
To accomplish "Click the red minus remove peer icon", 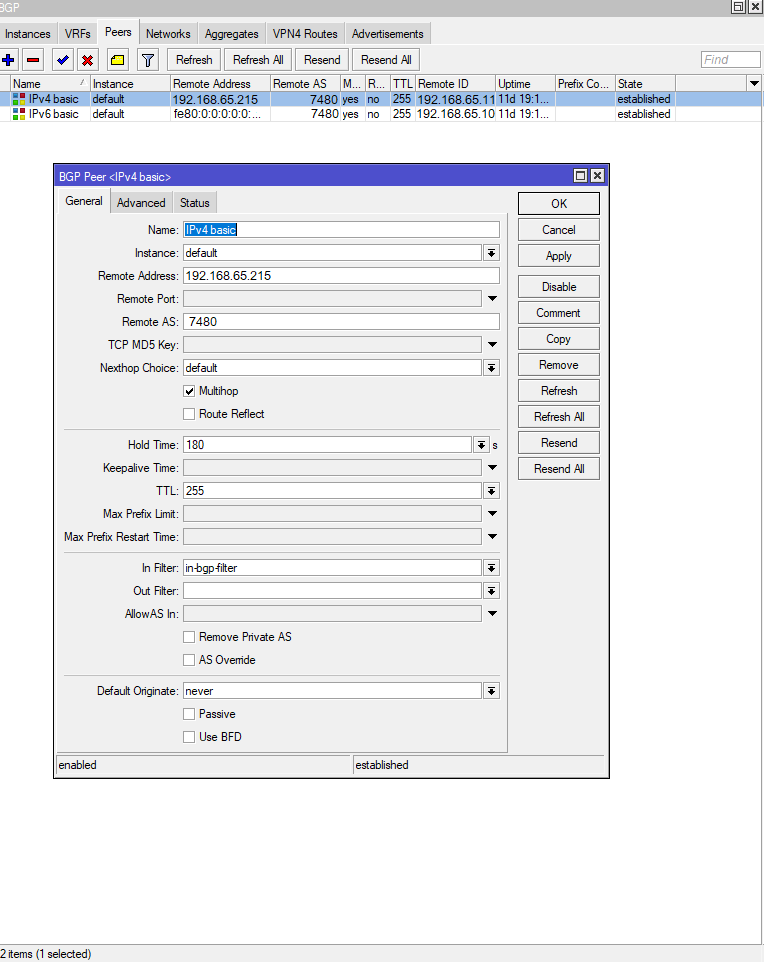I will [33, 60].
